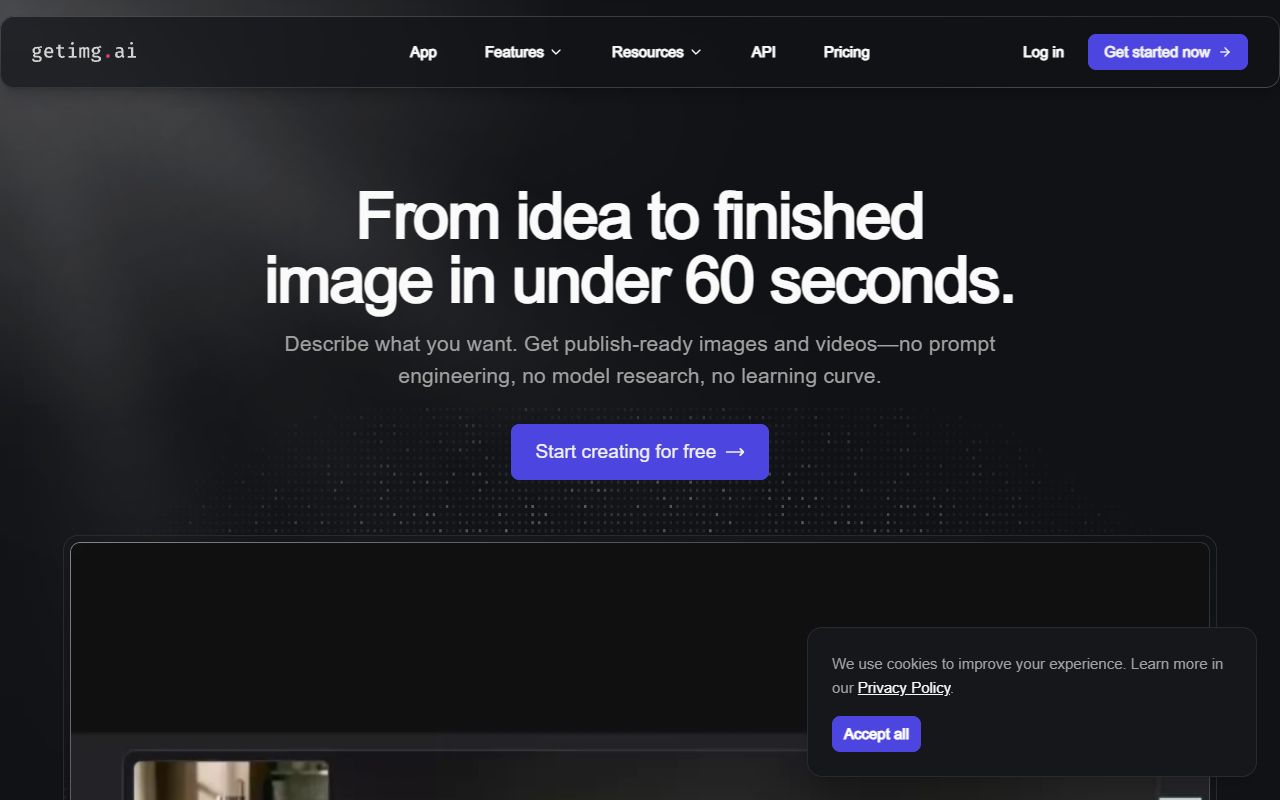Click the Log in link
The height and width of the screenshot is (800, 1280).
coord(1043,52)
